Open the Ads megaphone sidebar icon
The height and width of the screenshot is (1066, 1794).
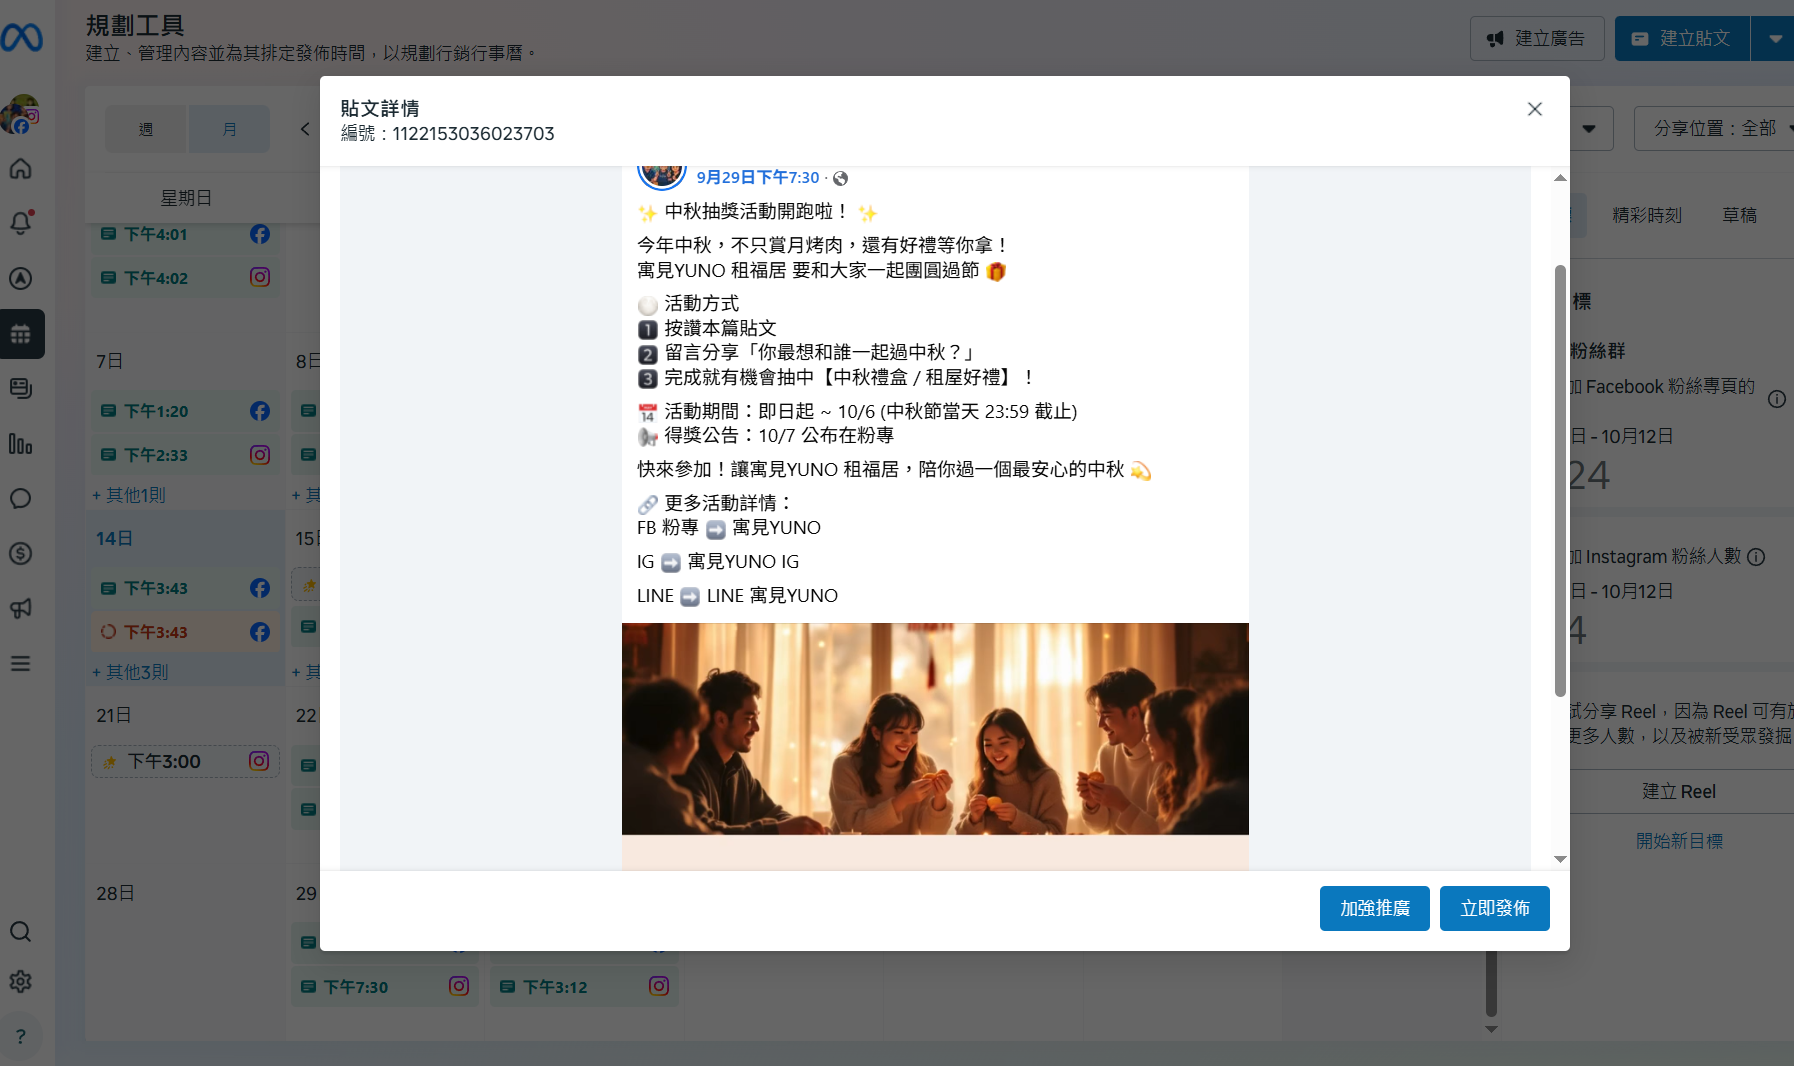coord(21,609)
